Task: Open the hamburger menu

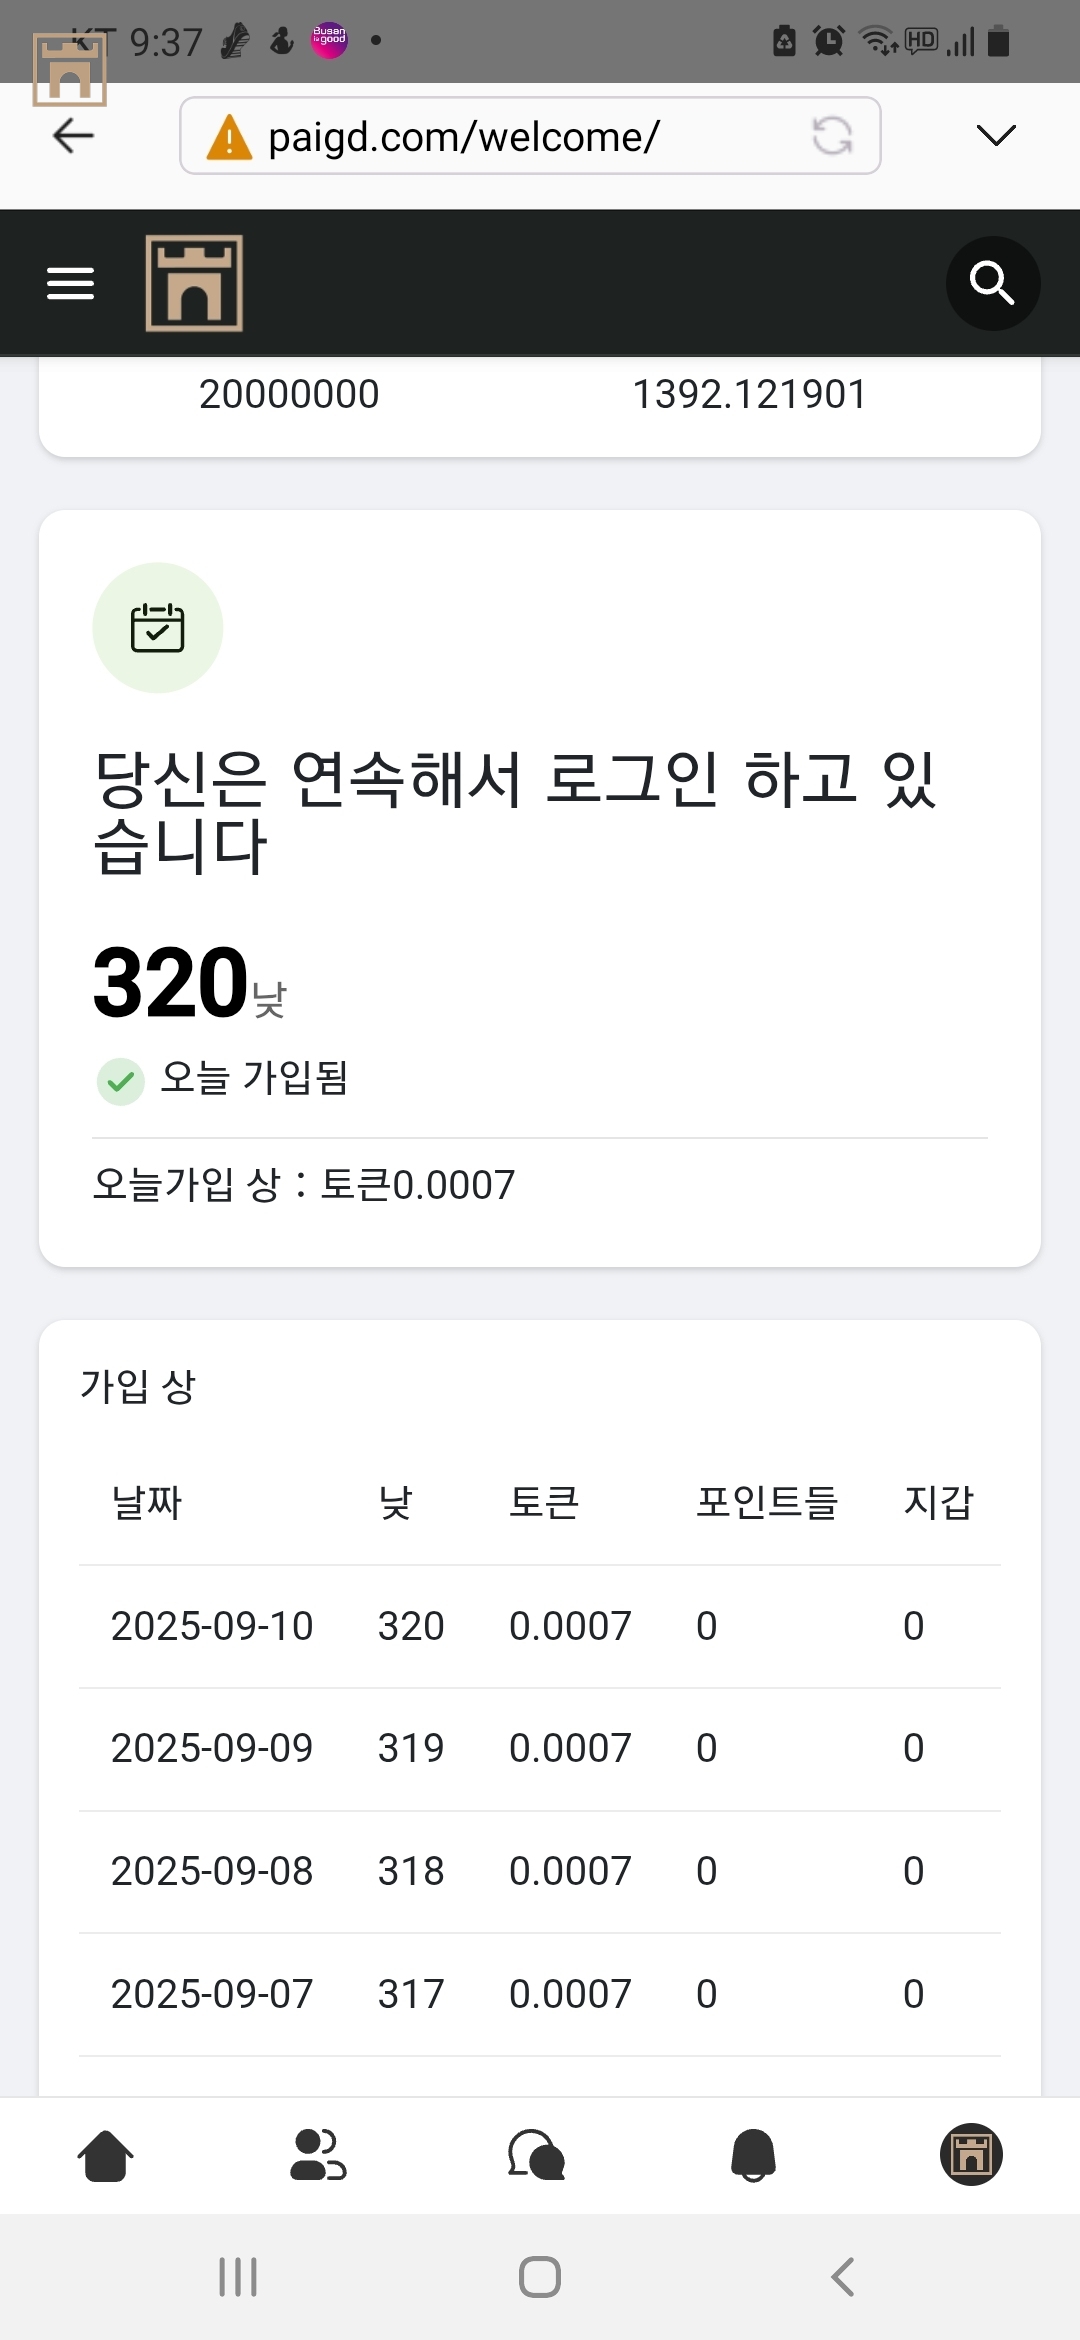Action: coord(70,284)
